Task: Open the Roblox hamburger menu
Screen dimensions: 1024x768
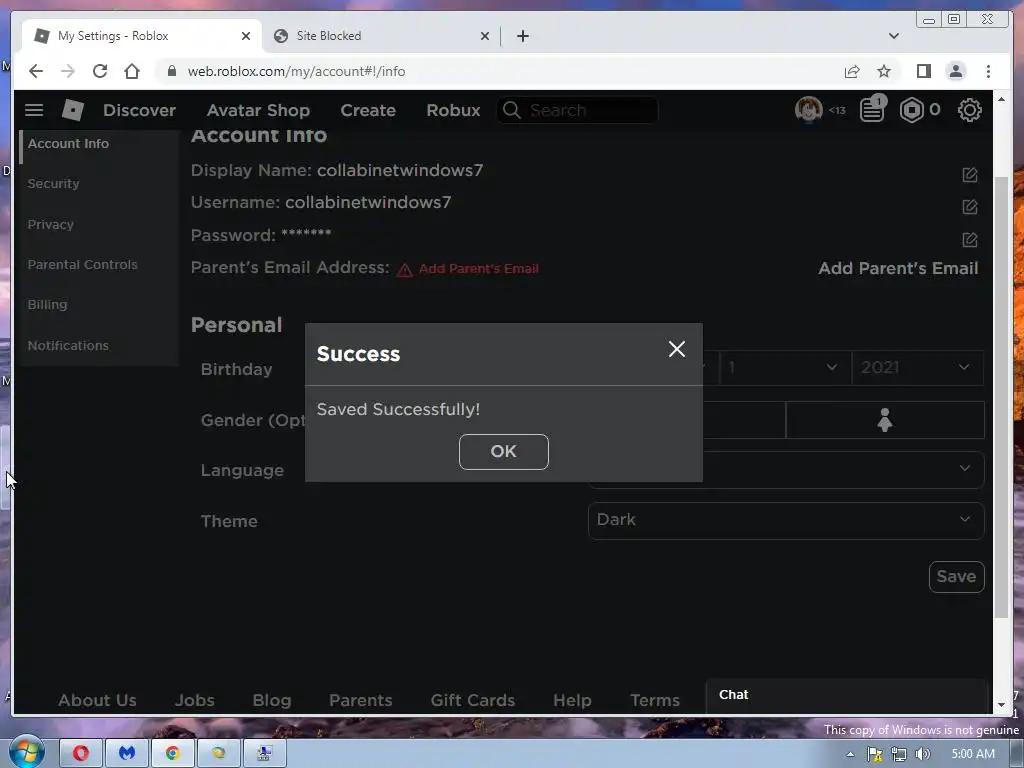Action: pos(34,110)
